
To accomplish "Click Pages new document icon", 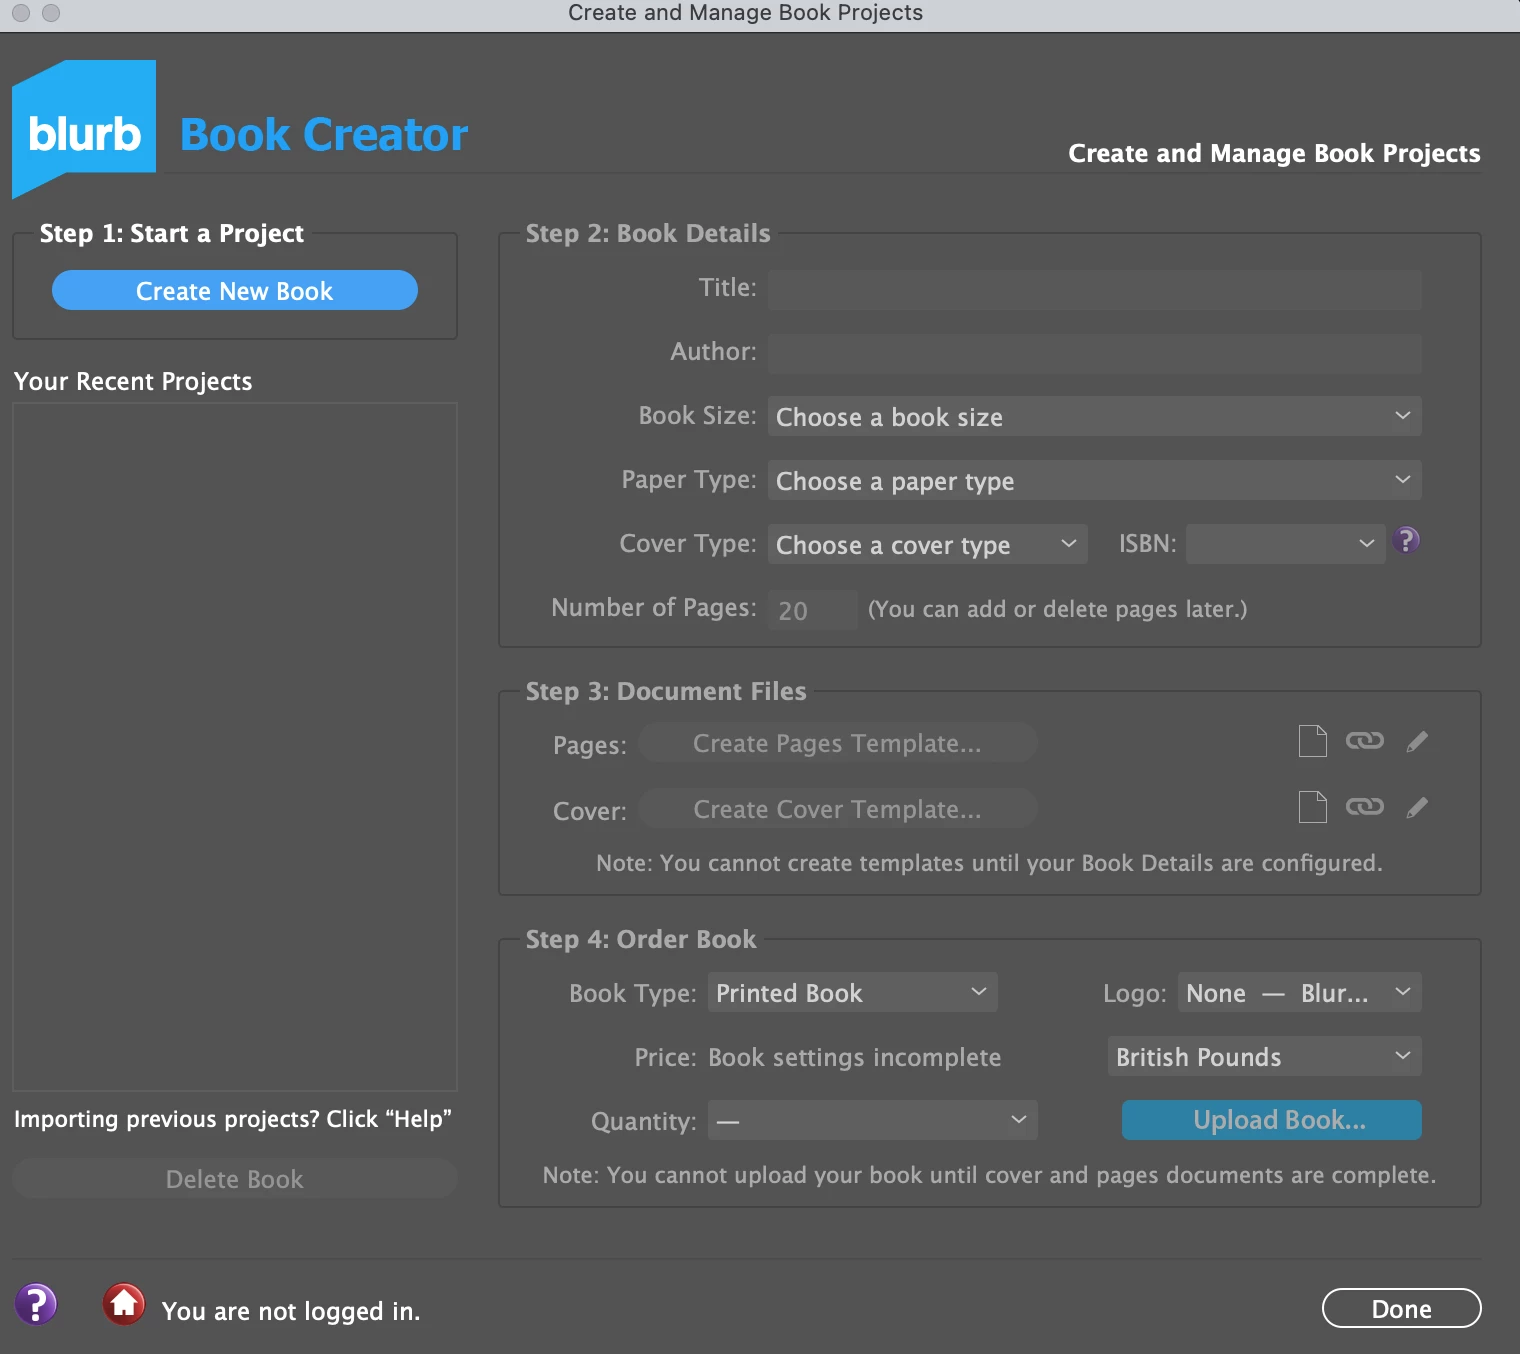I will (1312, 741).
